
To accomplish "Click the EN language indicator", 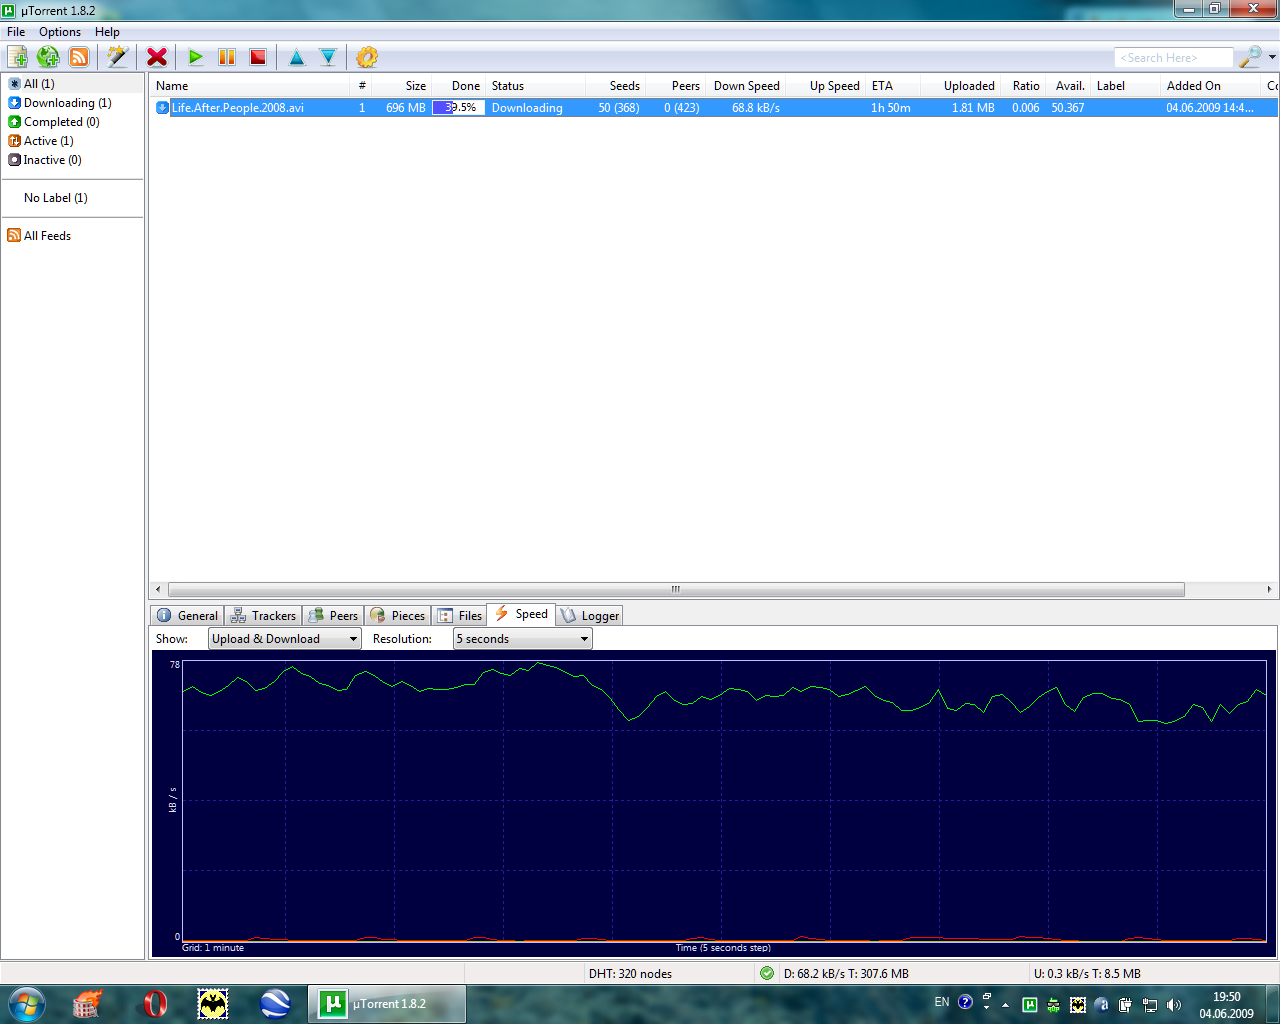I will pos(942,1002).
